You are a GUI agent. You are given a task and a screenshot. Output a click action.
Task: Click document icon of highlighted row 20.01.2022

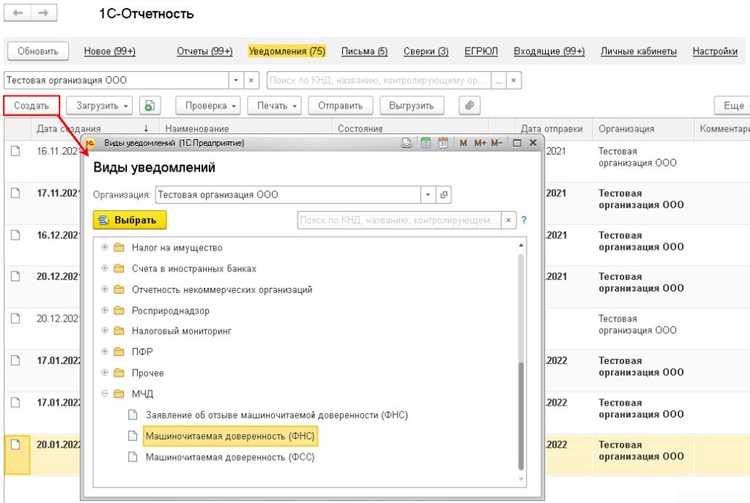[x=16, y=445]
